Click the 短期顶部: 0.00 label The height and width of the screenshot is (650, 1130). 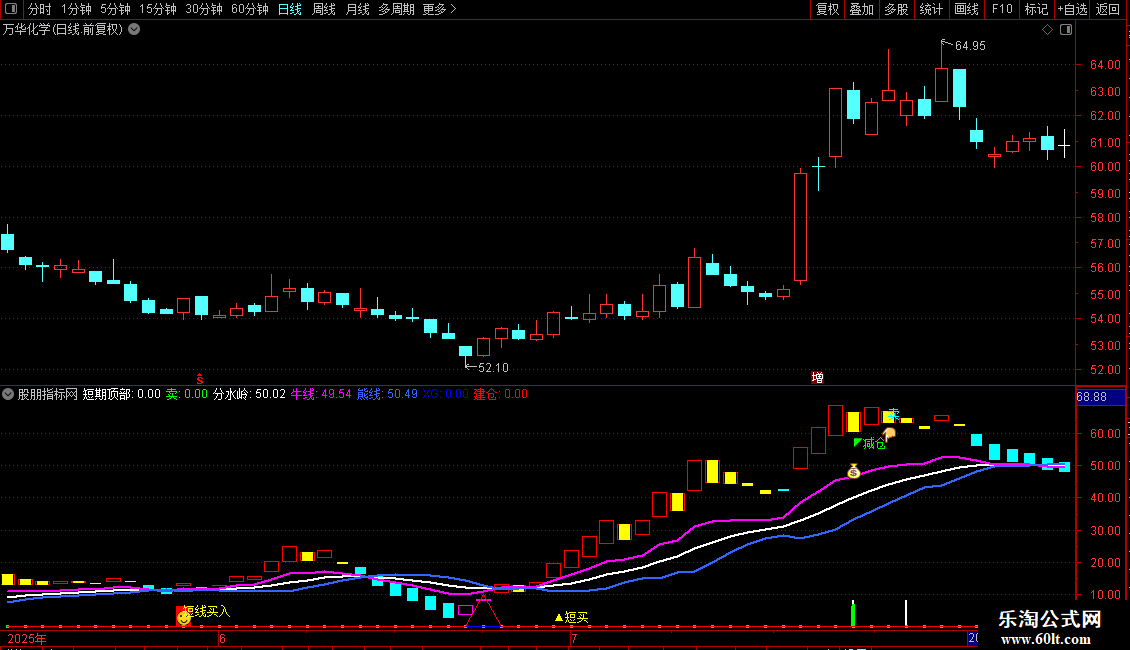pyautogui.click(x=121, y=394)
